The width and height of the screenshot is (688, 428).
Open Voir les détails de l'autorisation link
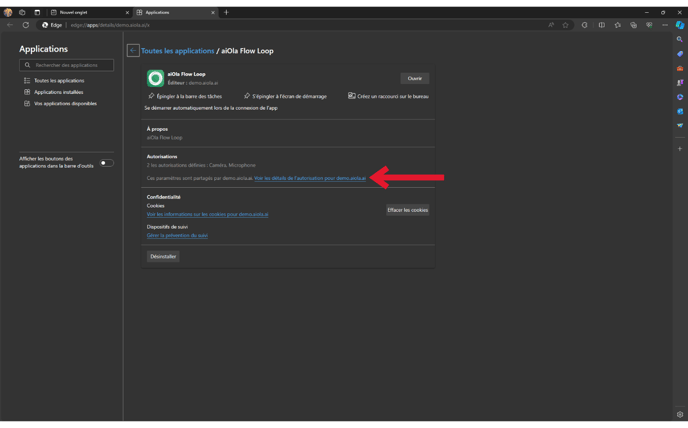point(310,178)
